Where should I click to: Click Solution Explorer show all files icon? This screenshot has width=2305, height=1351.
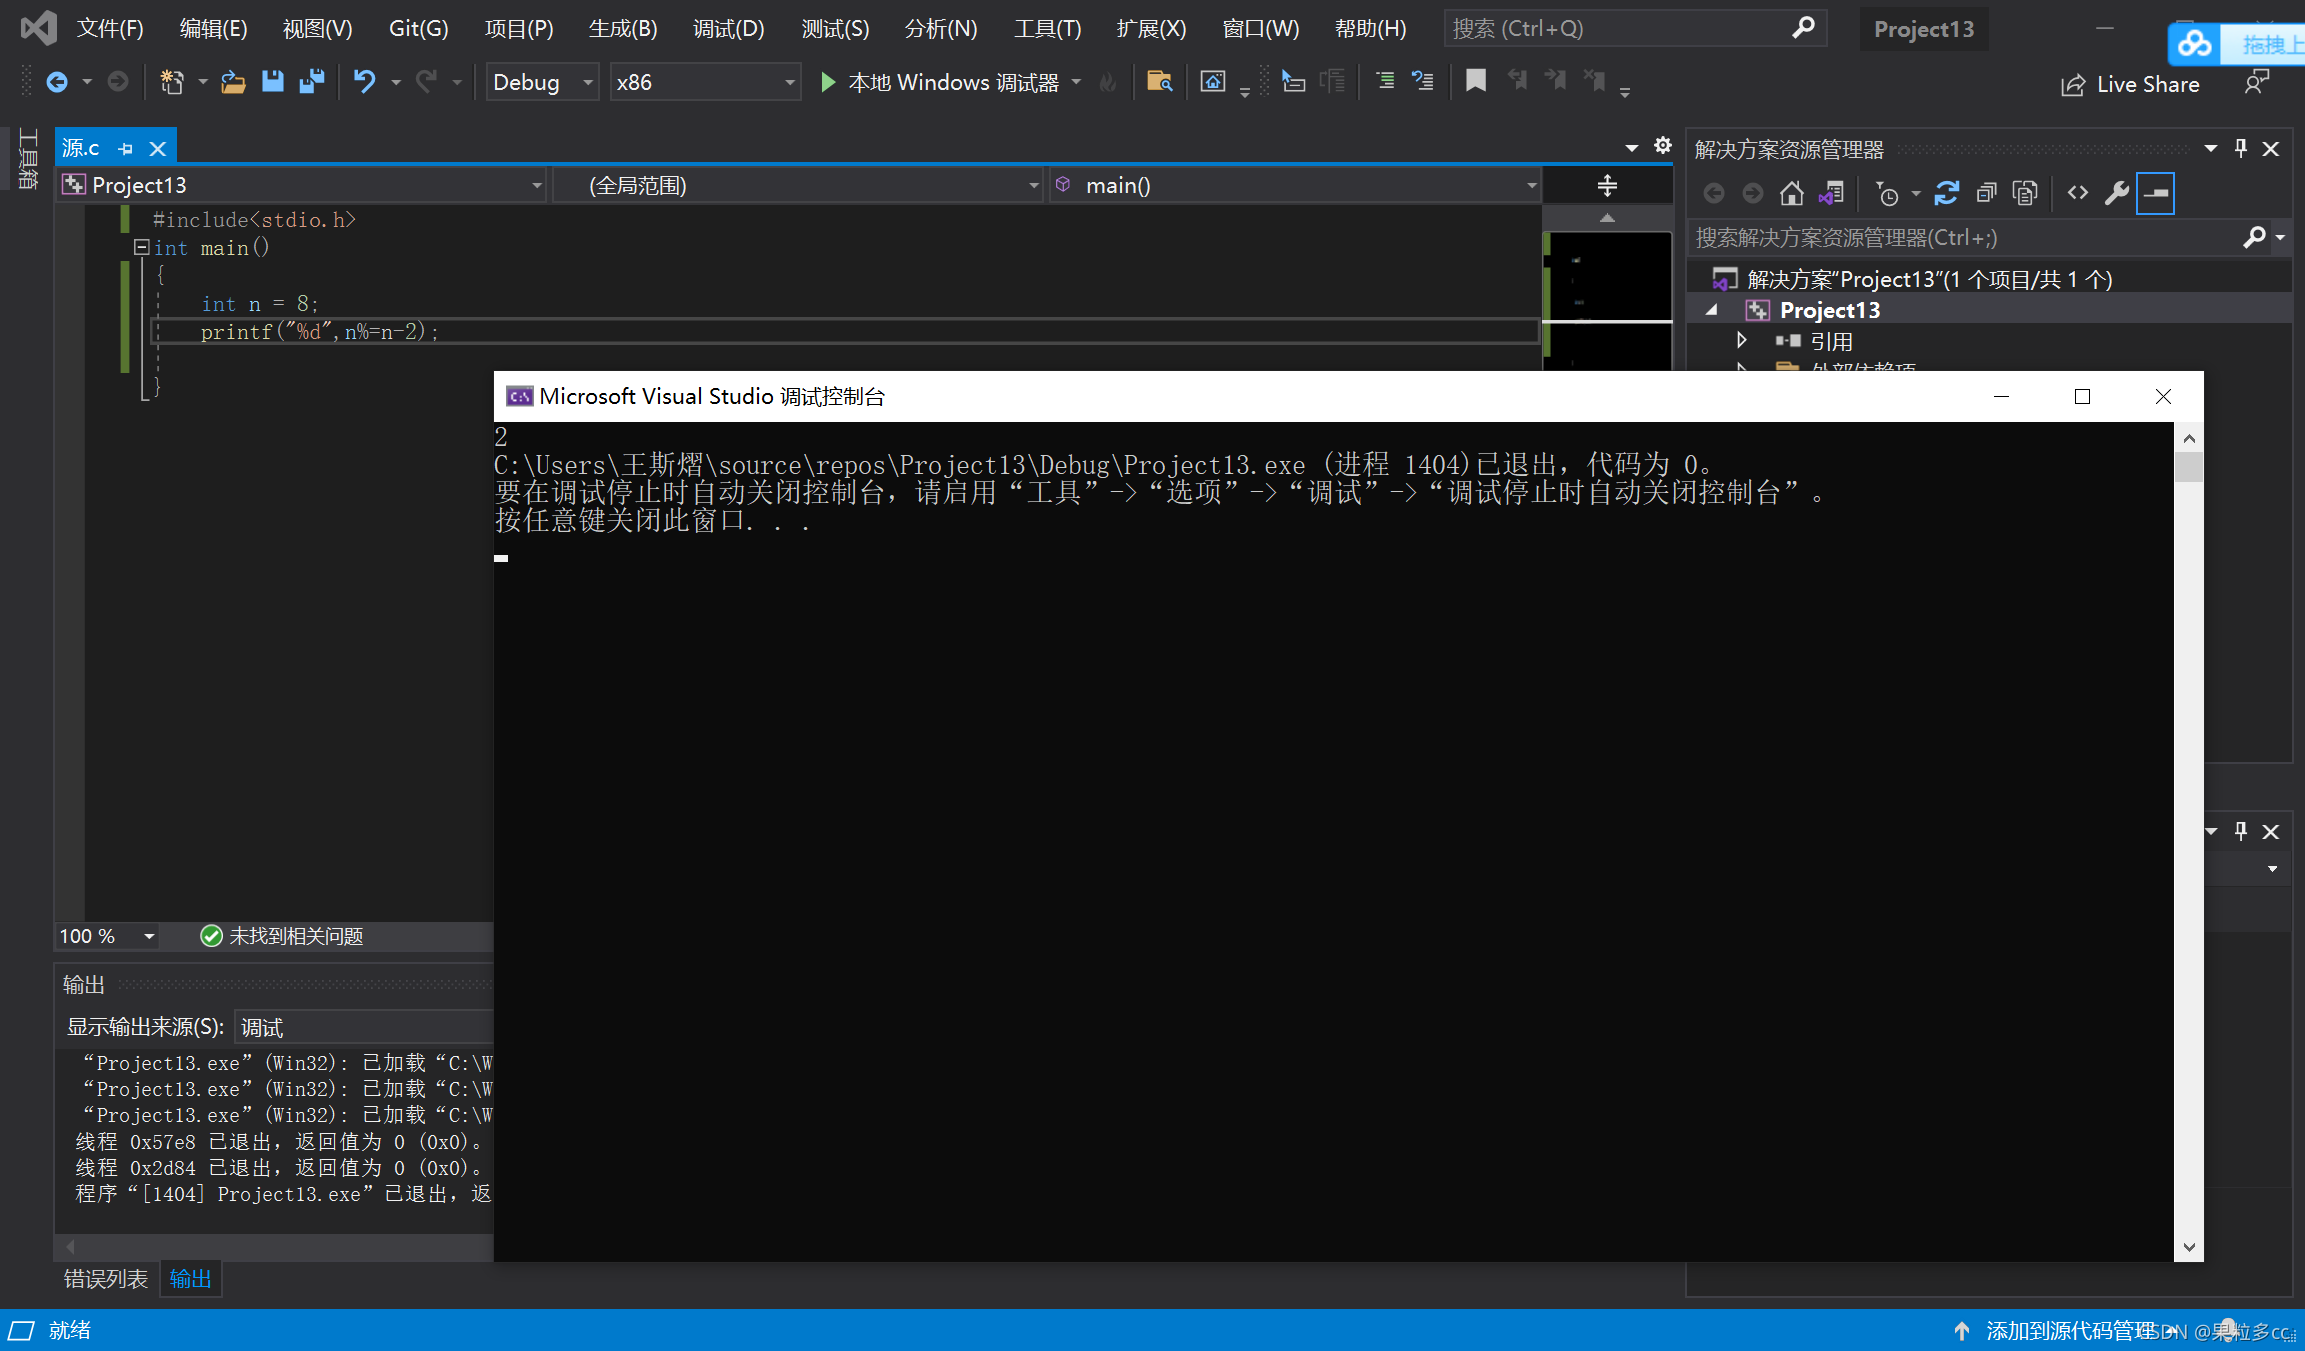[2025, 193]
